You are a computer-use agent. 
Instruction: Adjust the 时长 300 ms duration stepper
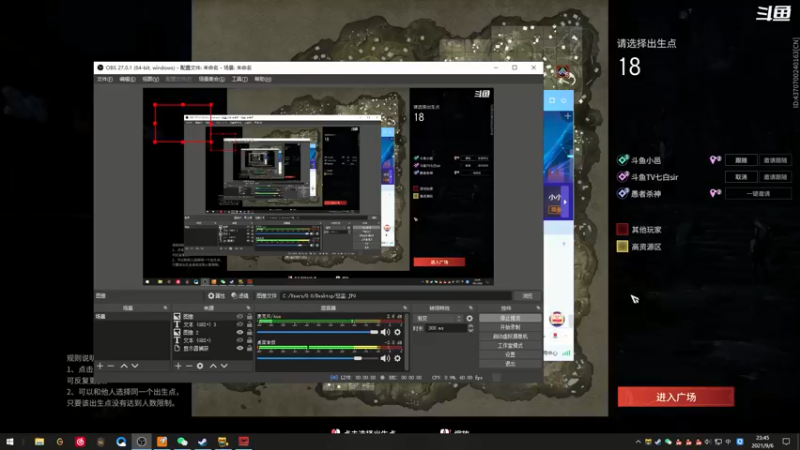point(470,328)
